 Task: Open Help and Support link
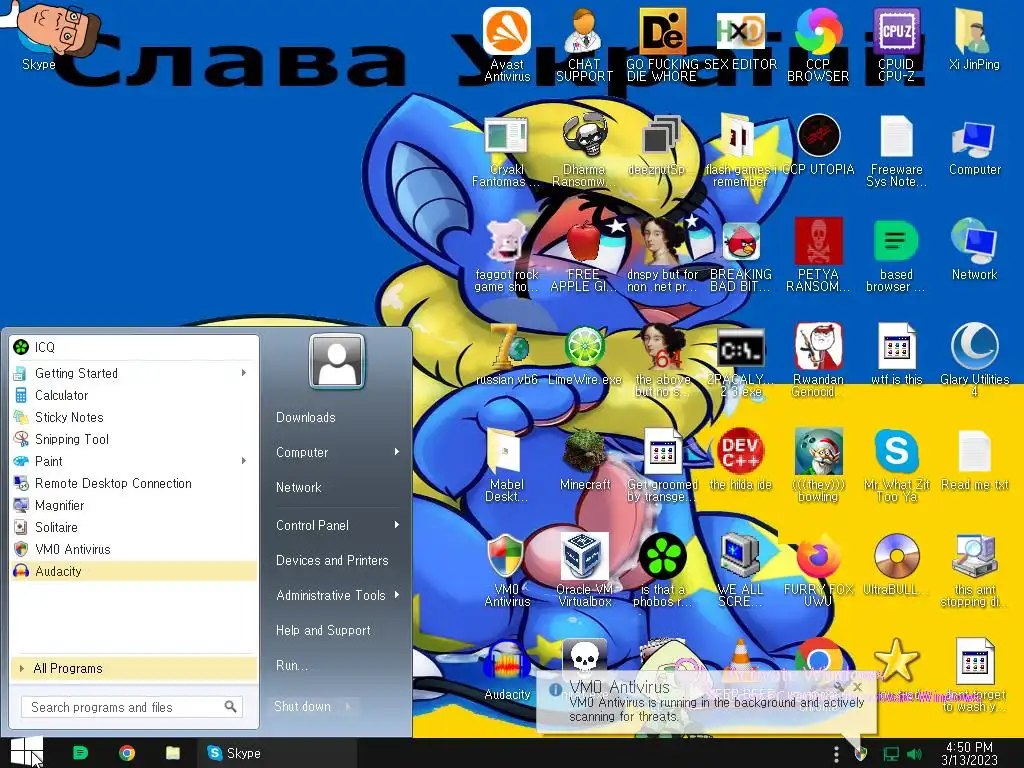[323, 630]
